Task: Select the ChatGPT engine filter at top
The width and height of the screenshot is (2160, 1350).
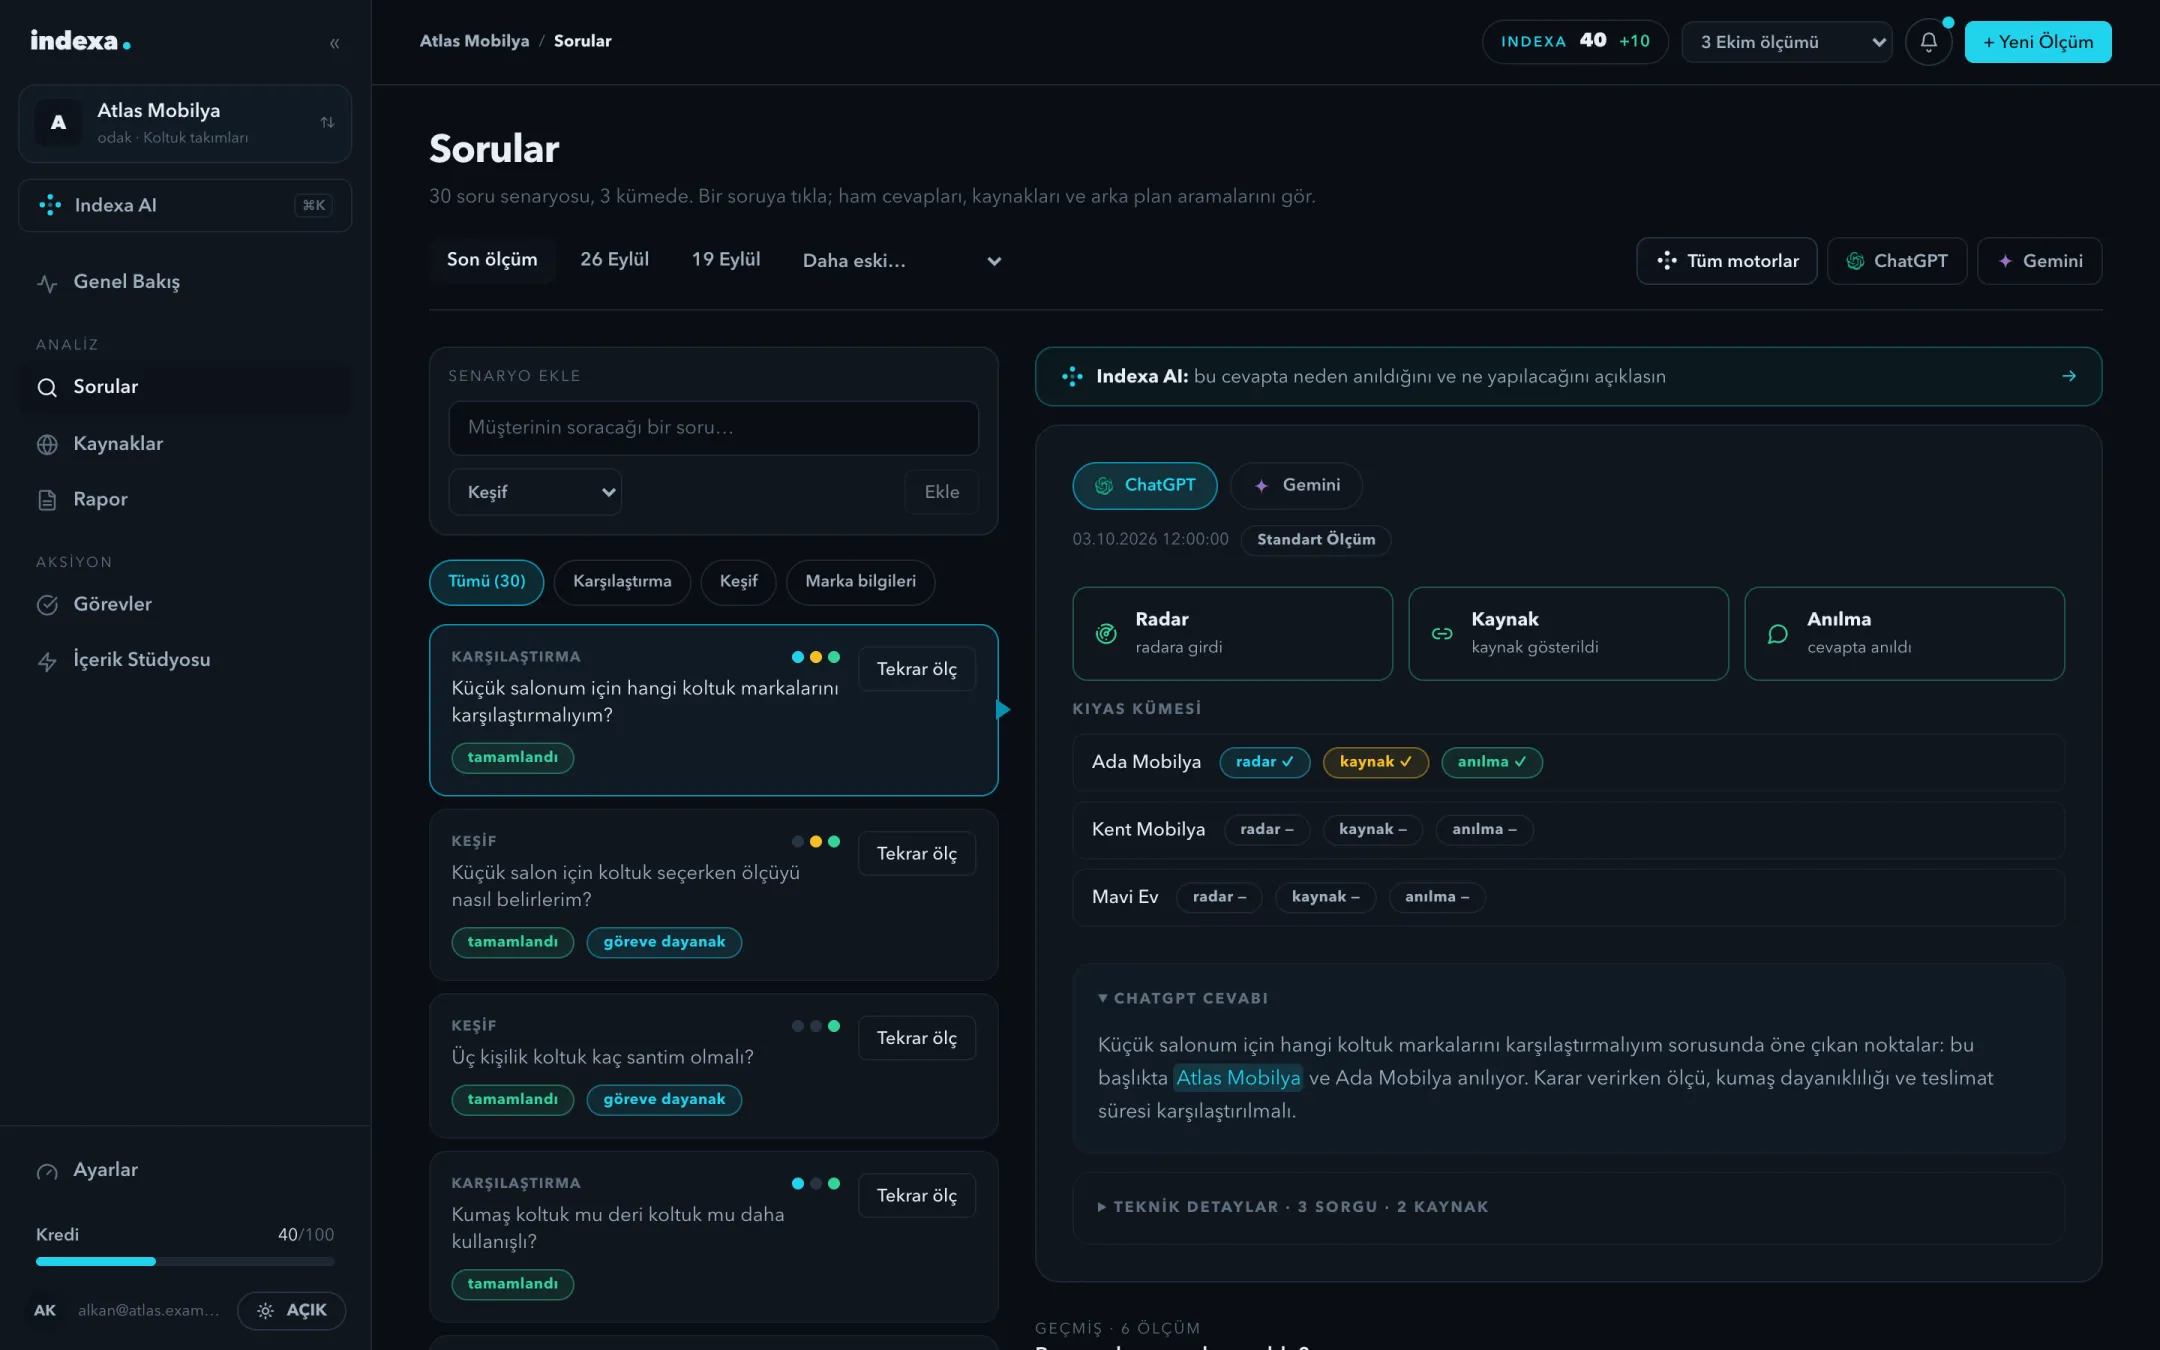Action: pyautogui.click(x=1897, y=261)
